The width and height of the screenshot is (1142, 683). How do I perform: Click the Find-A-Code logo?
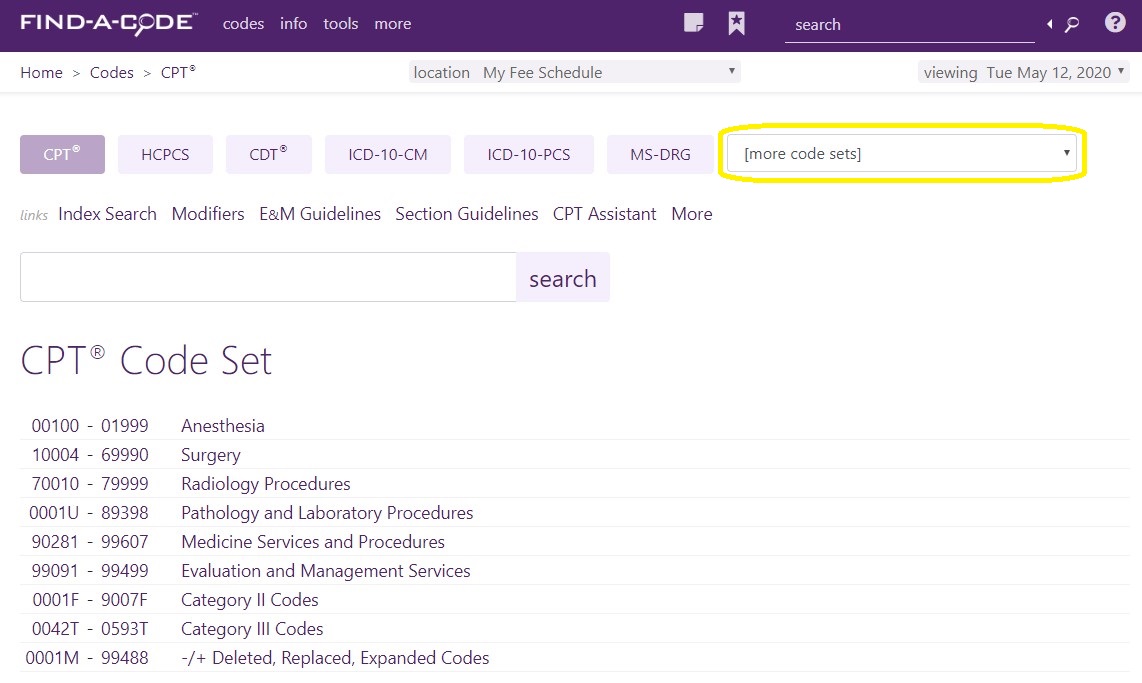(109, 23)
